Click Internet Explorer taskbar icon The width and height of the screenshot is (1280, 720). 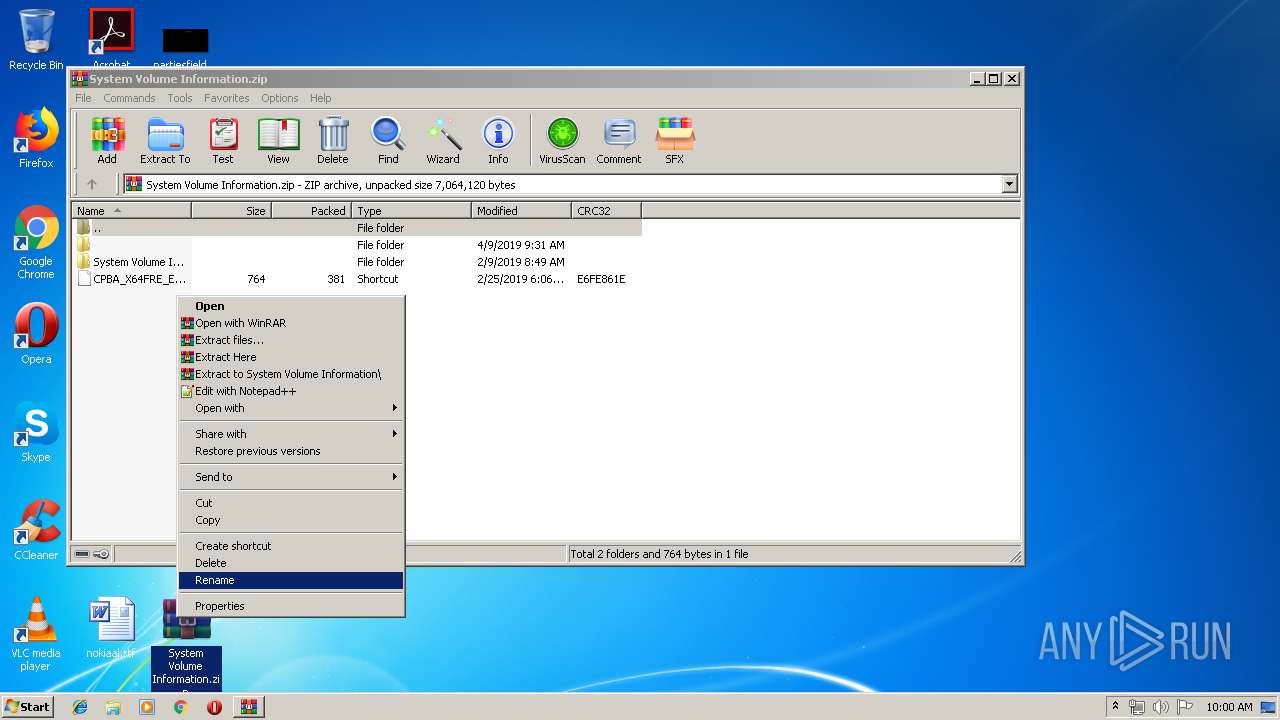point(80,707)
